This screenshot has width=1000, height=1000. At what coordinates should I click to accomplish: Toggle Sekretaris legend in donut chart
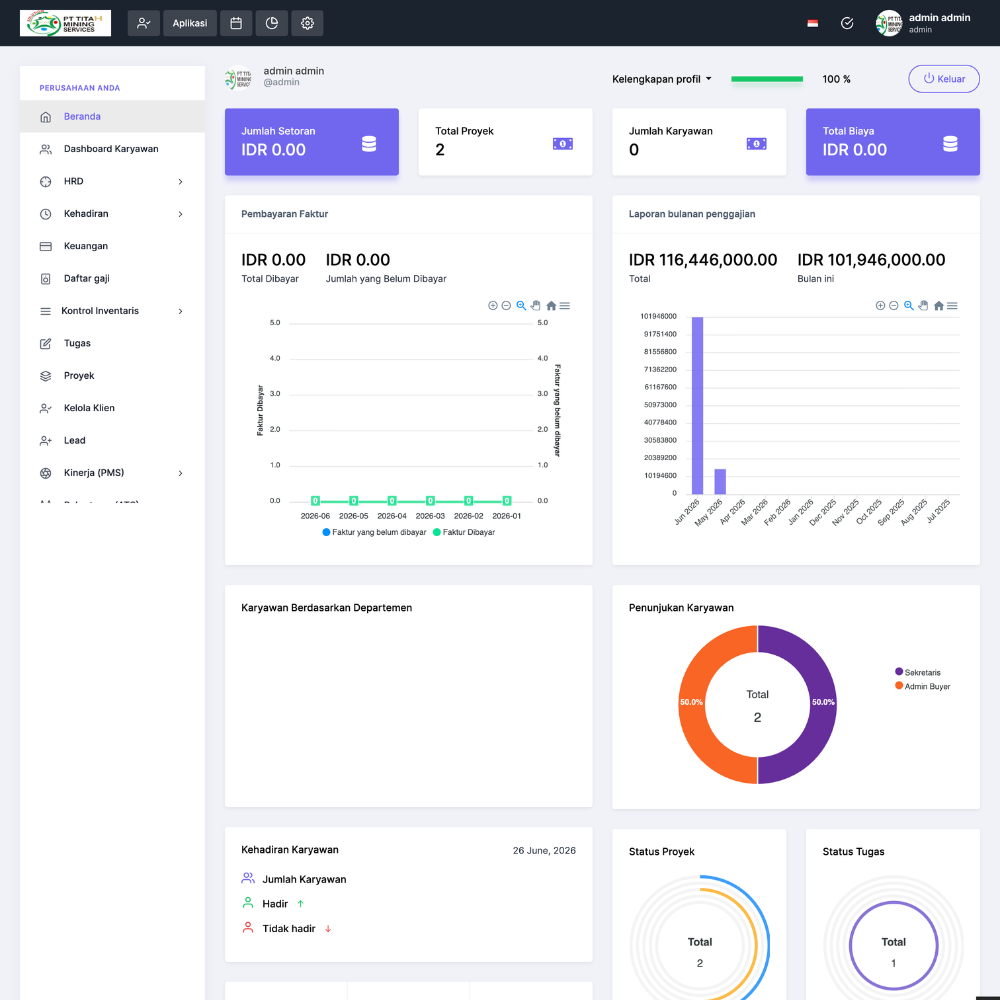tap(918, 672)
